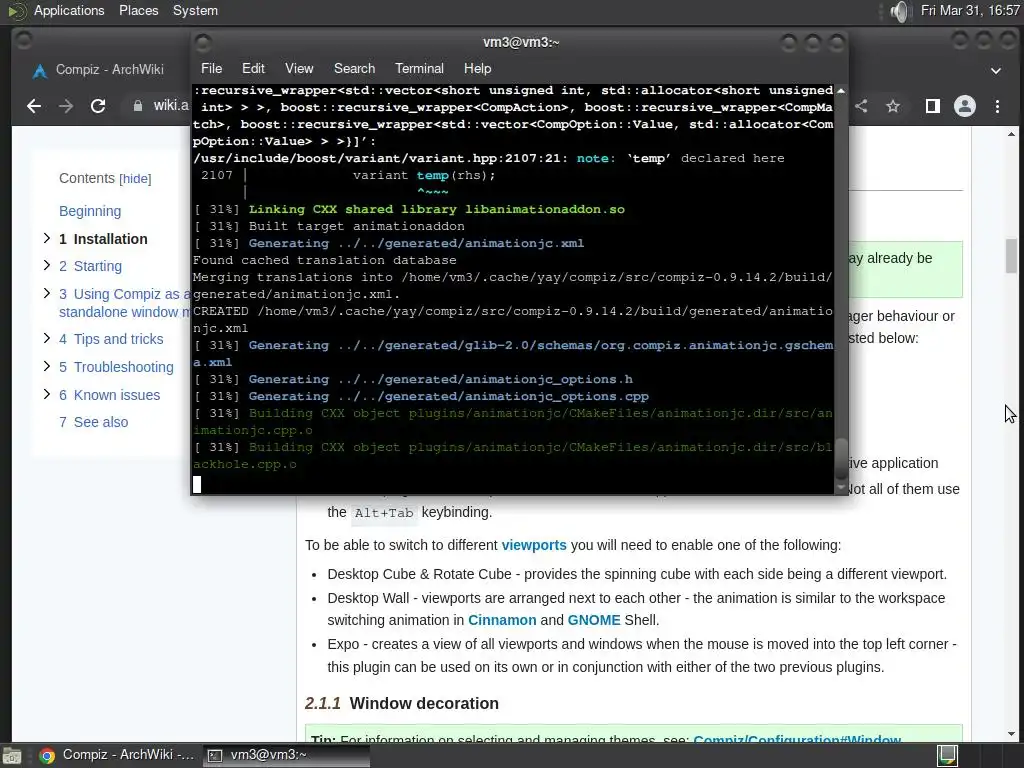The image size is (1024, 768).
Task: Click the padlock site info icon
Action: [x=138, y=106]
